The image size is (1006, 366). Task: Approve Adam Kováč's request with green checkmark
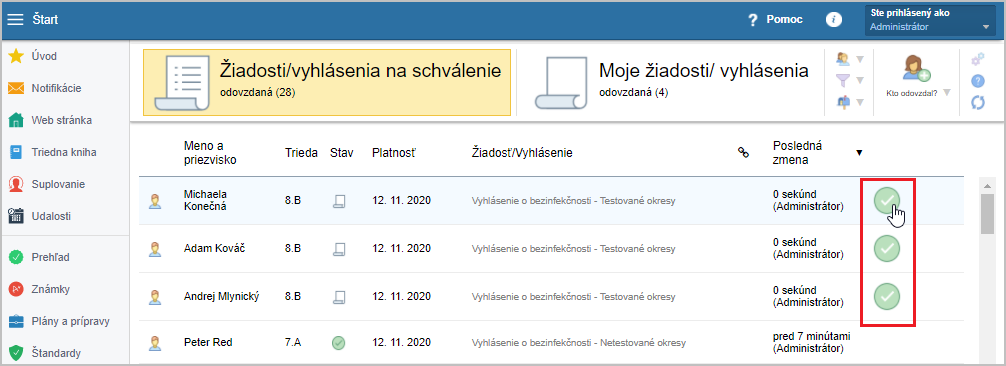887,248
